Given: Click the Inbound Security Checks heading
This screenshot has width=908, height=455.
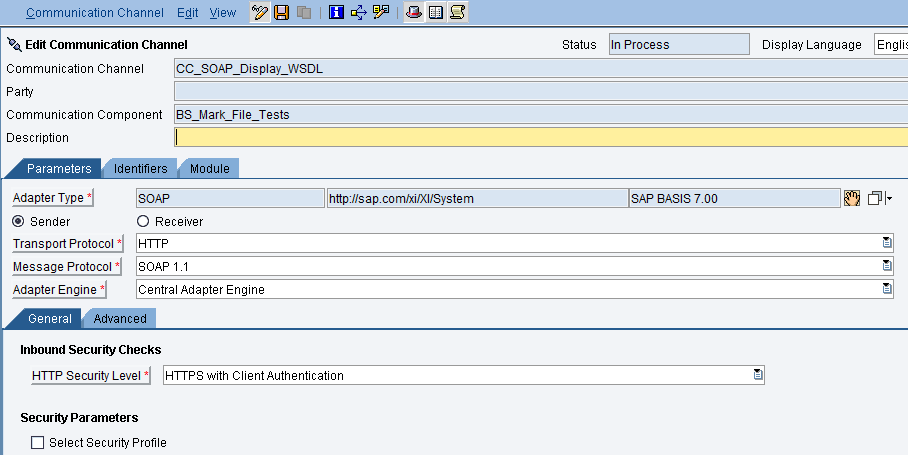Looking at the screenshot, I should 90,350.
